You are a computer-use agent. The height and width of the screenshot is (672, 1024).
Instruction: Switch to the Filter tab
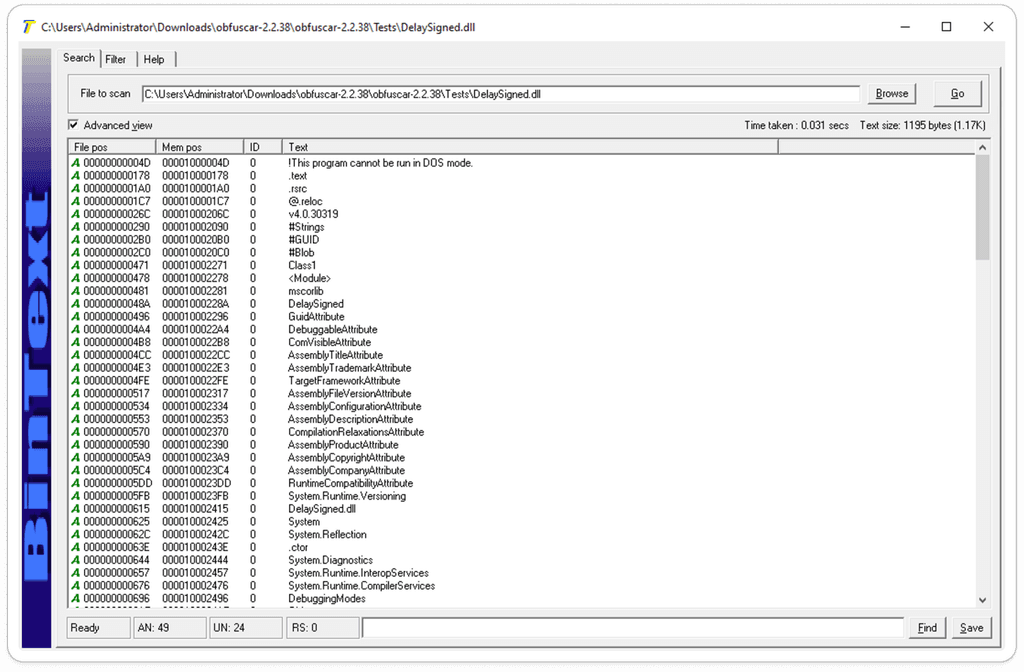(x=116, y=59)
